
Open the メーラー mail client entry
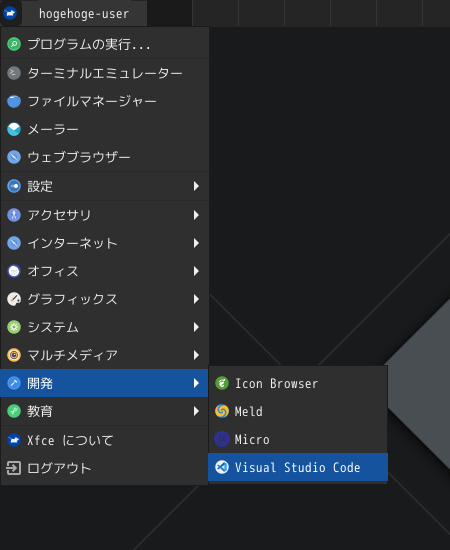coord(105,129)
